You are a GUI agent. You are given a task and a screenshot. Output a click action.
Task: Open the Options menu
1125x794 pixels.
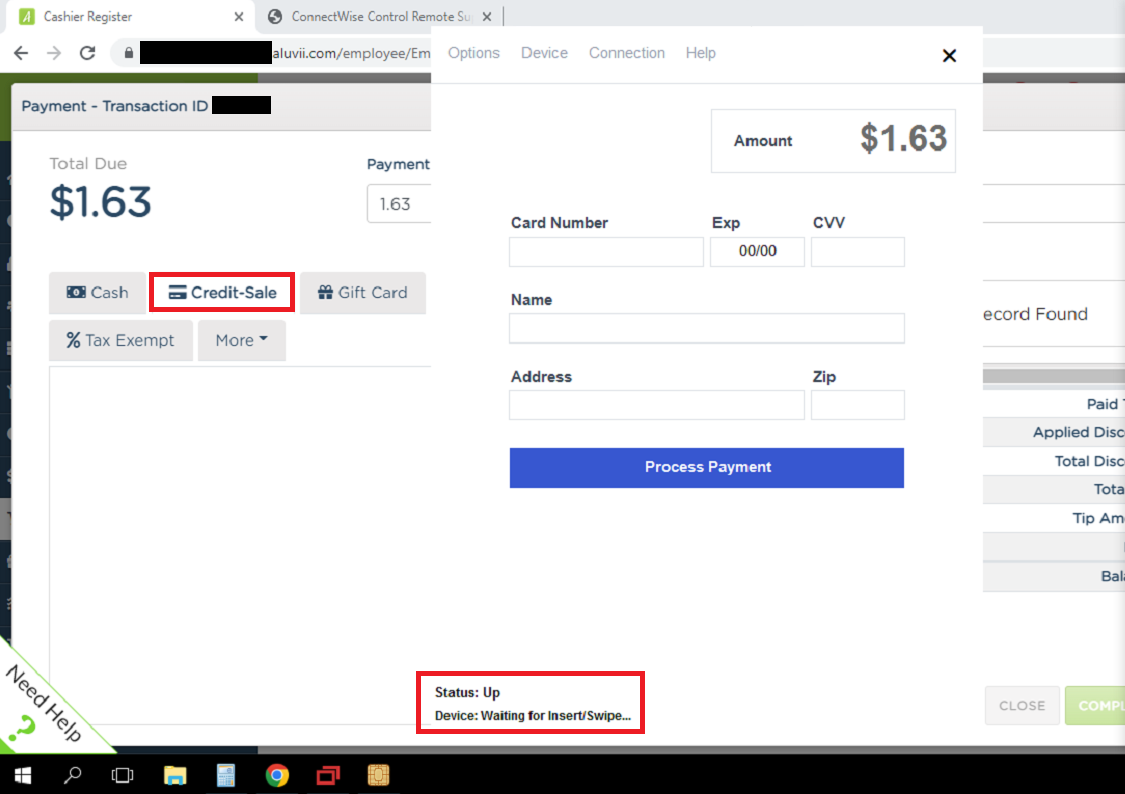pos(473,52)
